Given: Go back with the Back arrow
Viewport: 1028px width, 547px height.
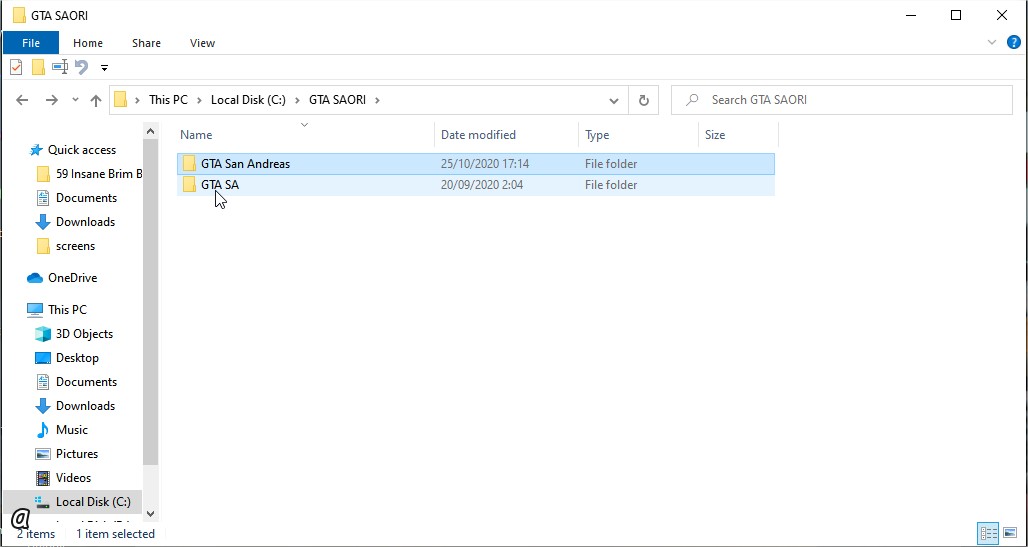Looking at the screenshot, I should point(22,100).
